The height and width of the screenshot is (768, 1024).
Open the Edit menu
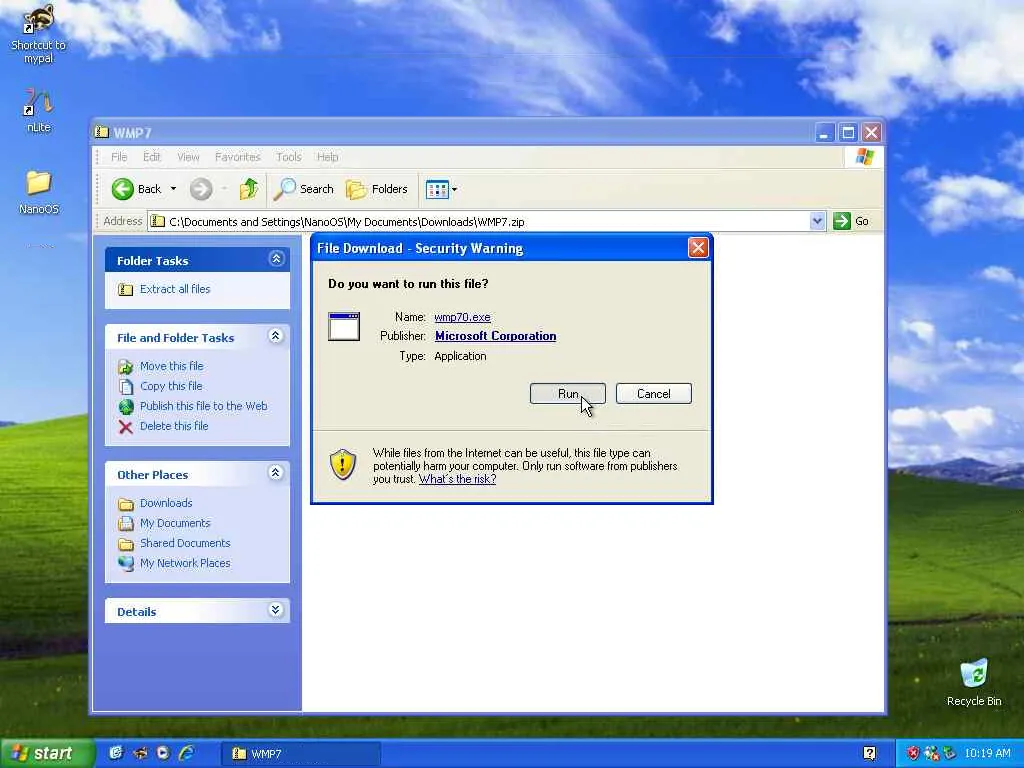click(152, 157)
